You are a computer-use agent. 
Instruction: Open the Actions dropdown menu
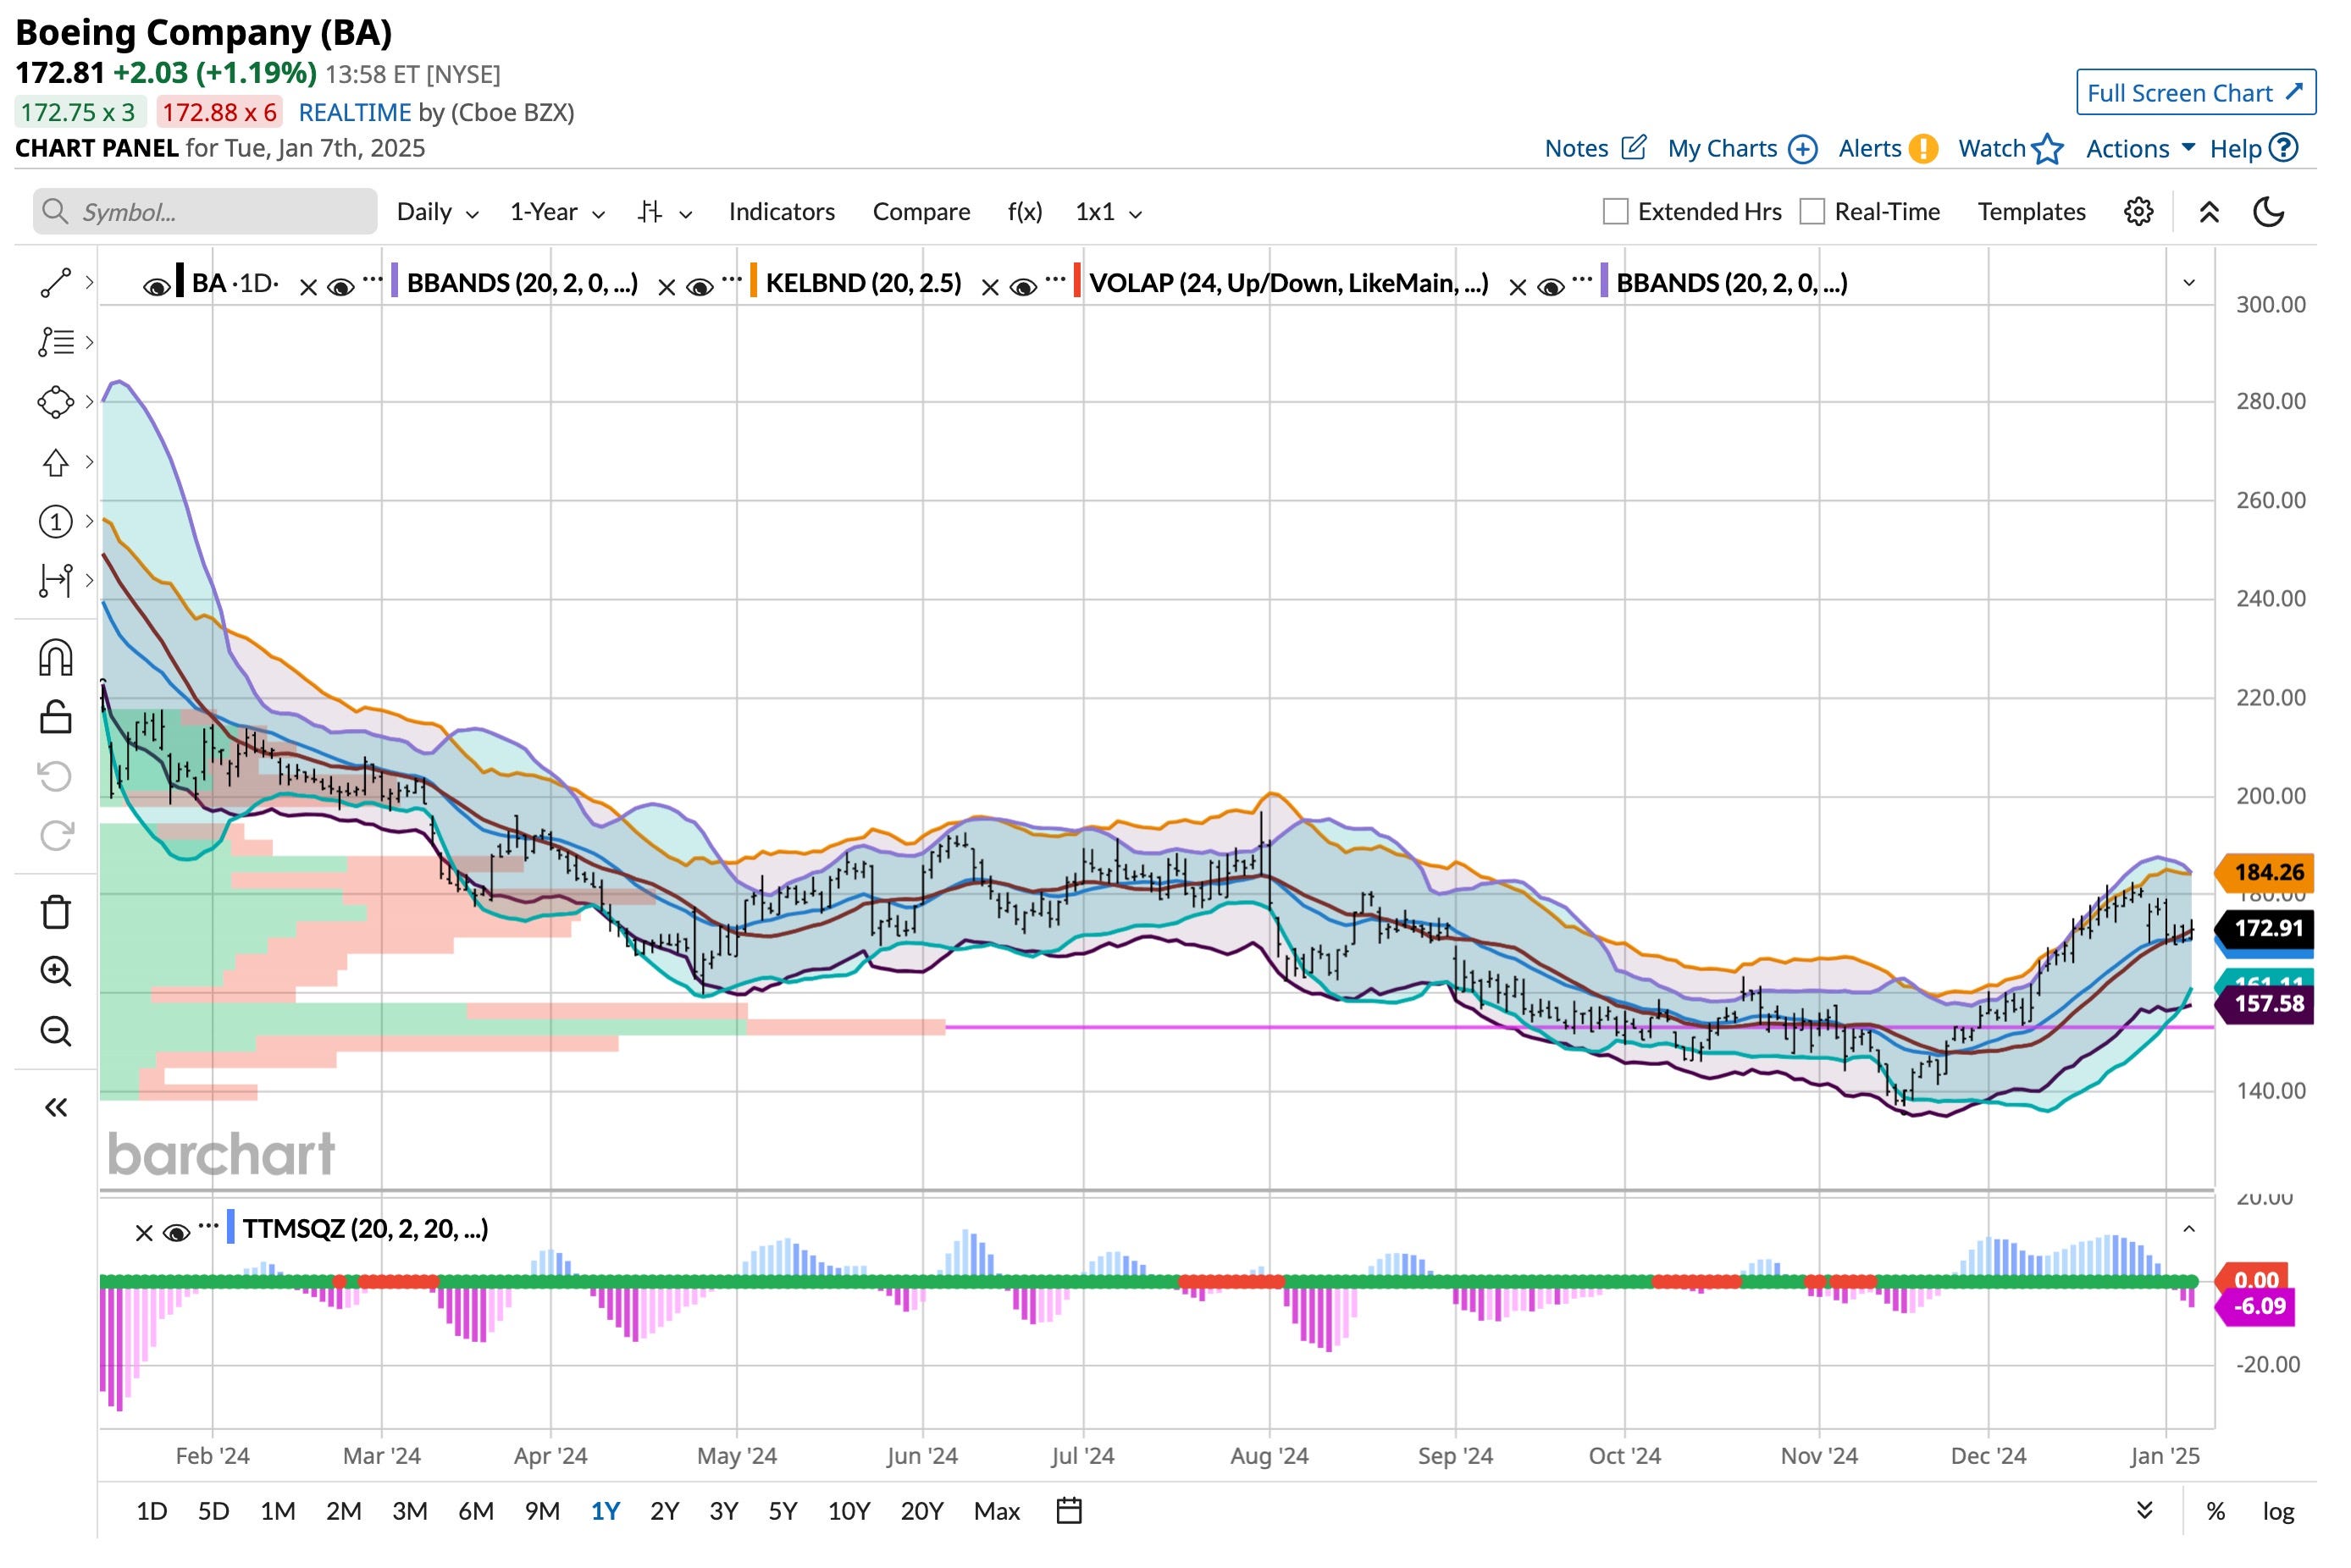[2139, 149]
